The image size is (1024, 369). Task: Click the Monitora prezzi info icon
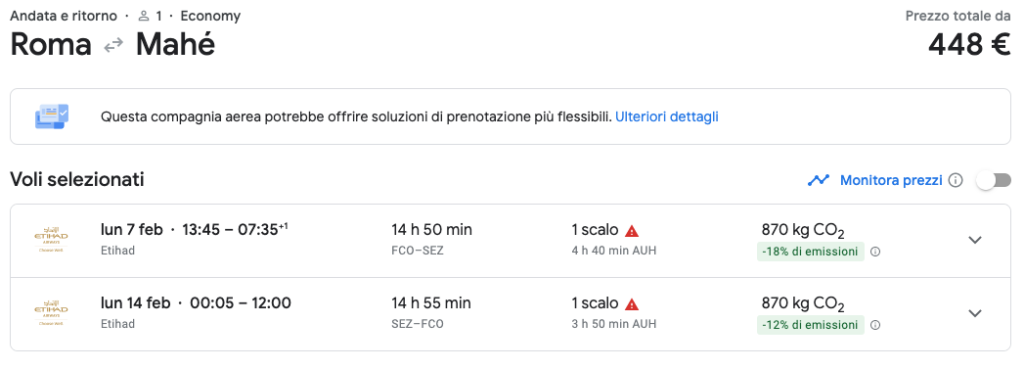[955, 180]
